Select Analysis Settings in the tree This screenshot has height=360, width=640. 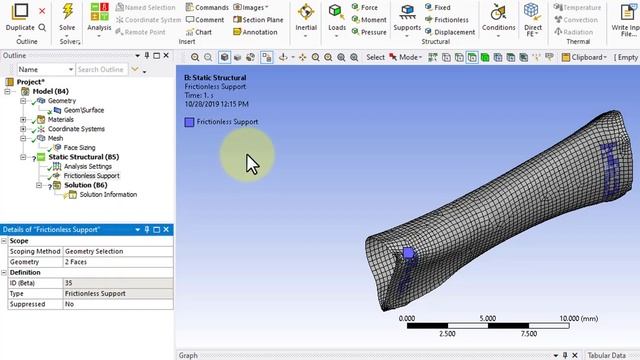[87, 167]
